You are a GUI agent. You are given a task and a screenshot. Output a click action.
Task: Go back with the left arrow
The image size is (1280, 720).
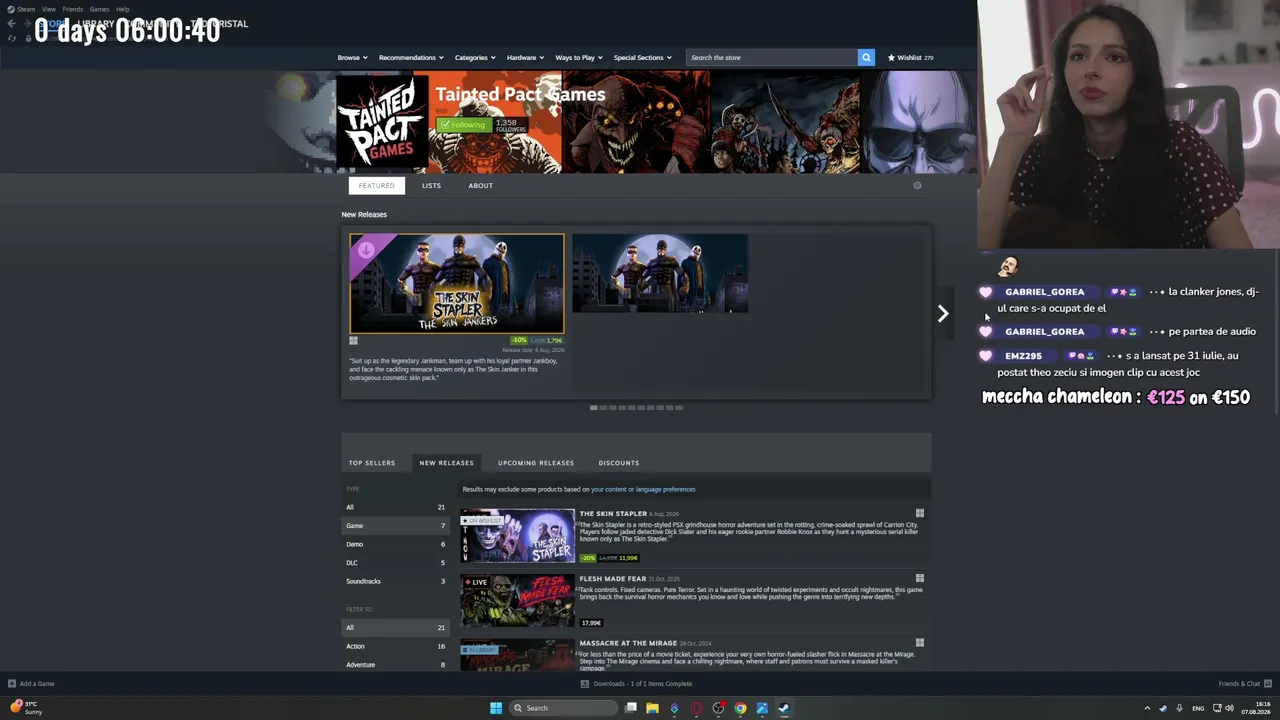pos(11,23)
